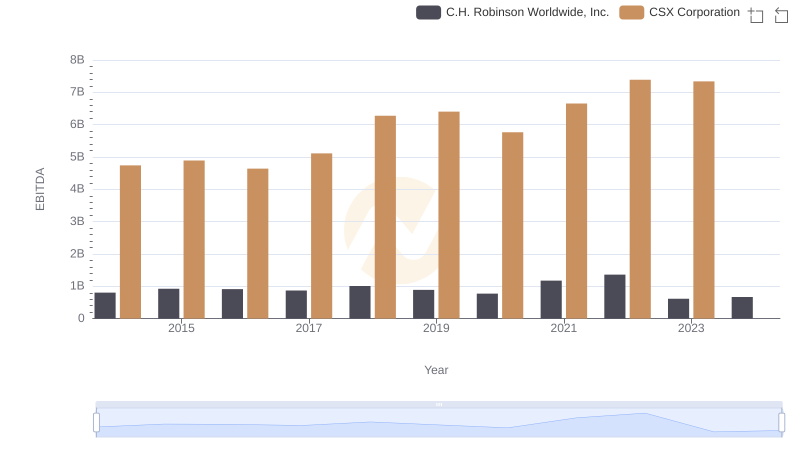This screenshot has height=461, width=800.
Task: Toggle the CSX Corporation legend label
Action: tap(694, 12)
